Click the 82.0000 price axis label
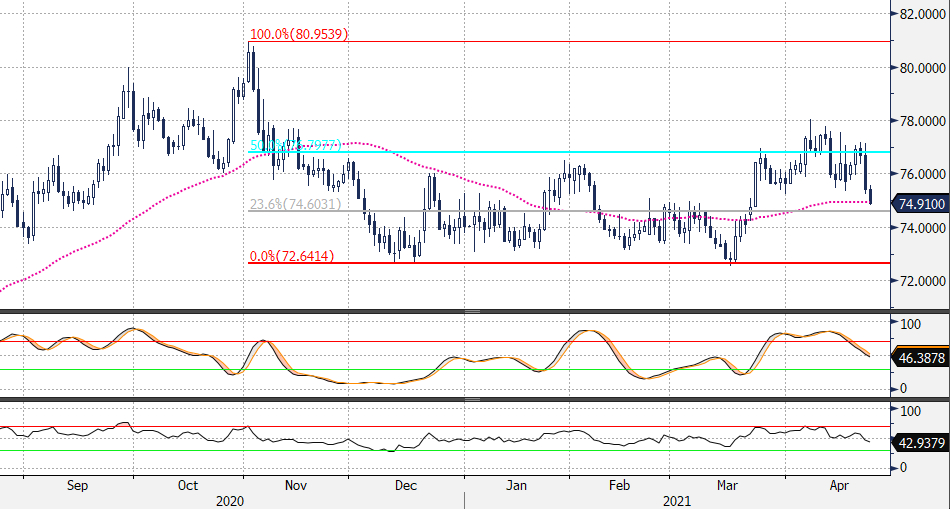This screenshot has height=509, width=950. 922,15
